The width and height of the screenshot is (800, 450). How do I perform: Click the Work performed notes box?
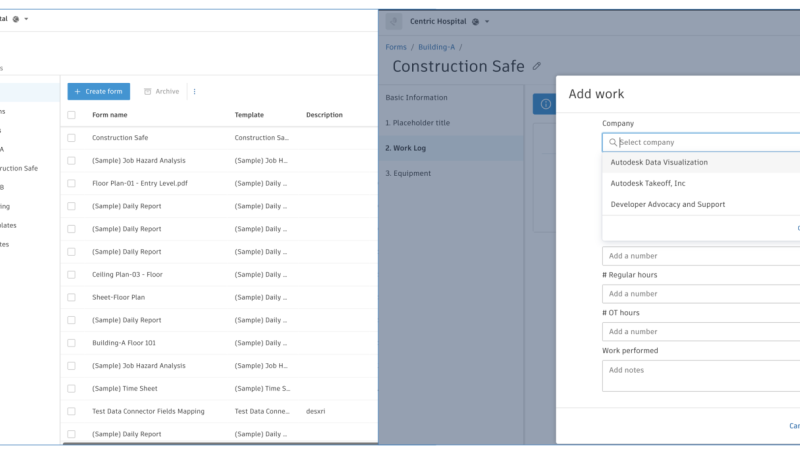tap(700, 375)
